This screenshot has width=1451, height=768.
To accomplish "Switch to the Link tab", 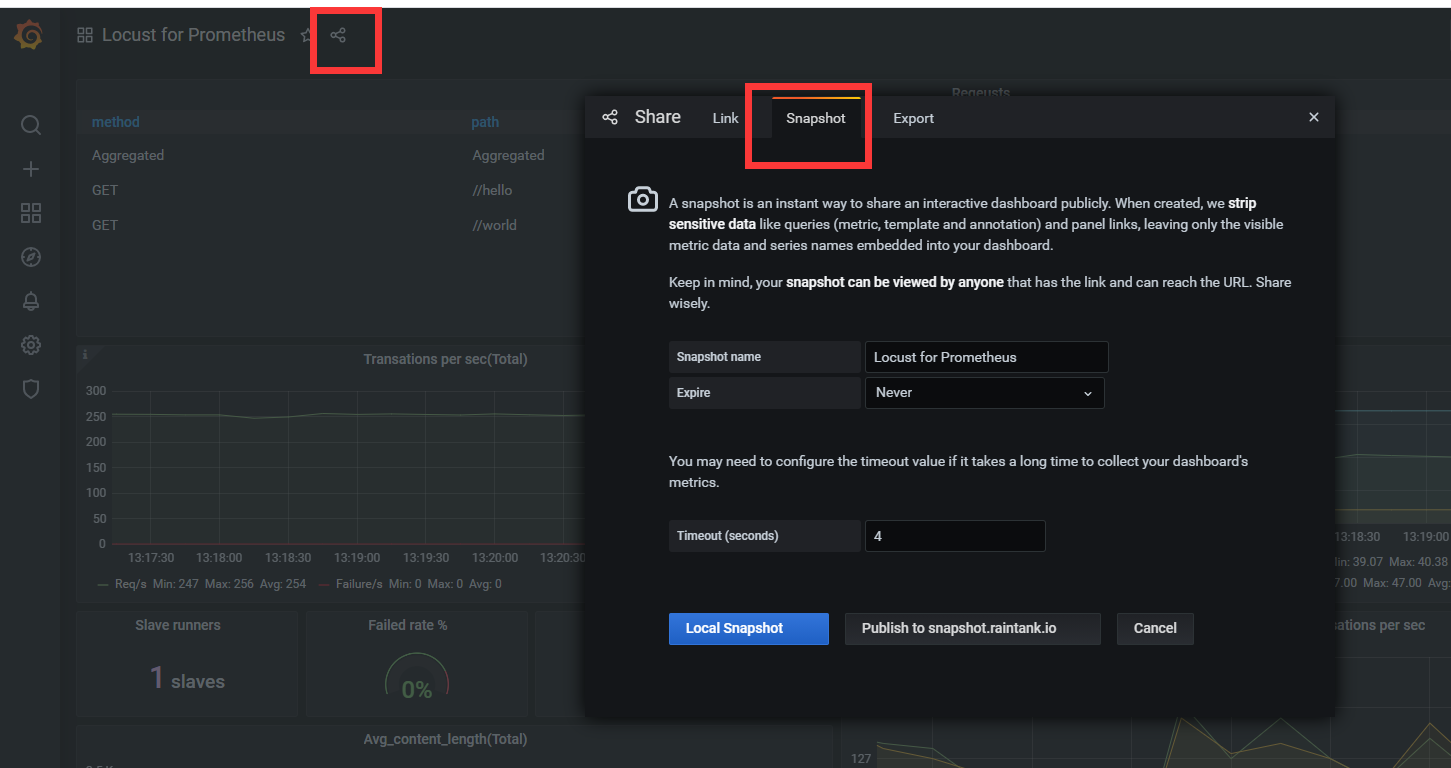I will click(725, 118).
